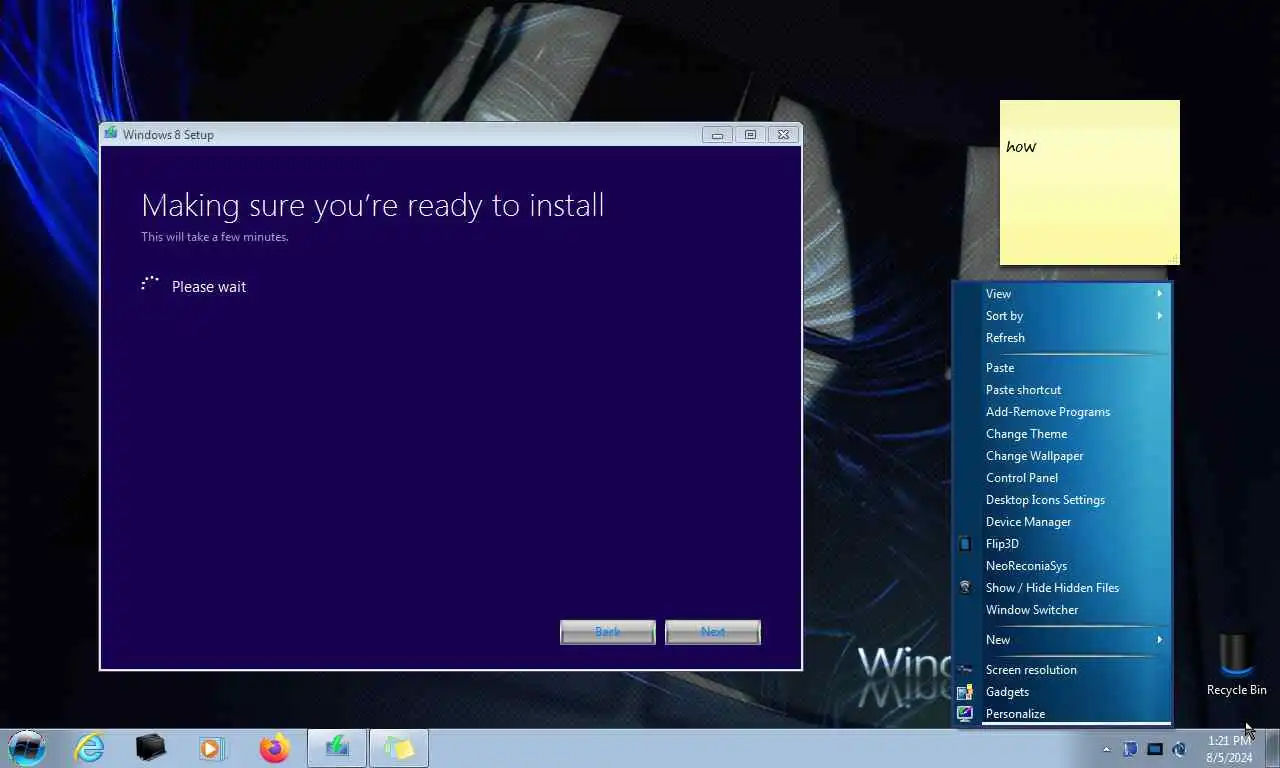The height and width of the screenshot is (768, 1280).
Task: Click the "Making sure you're ready to install" heading
Action: click(x=373, y=206)
